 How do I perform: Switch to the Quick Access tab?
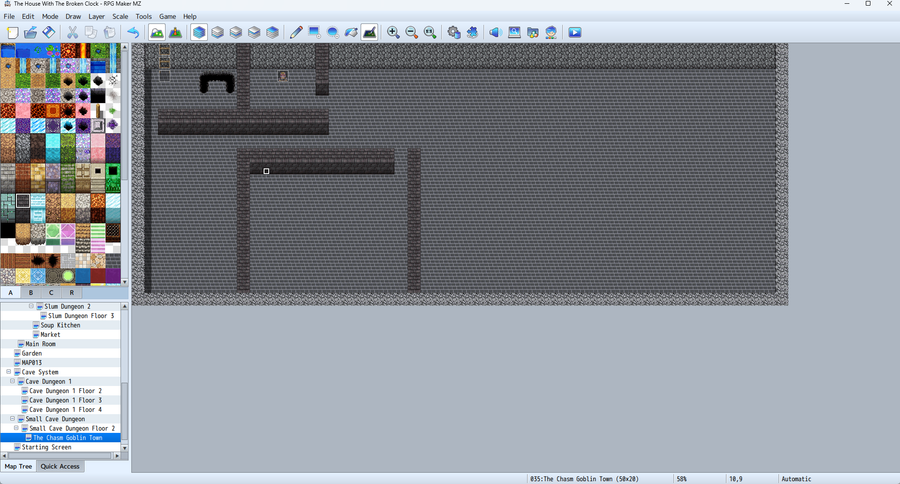click(60, 466)
